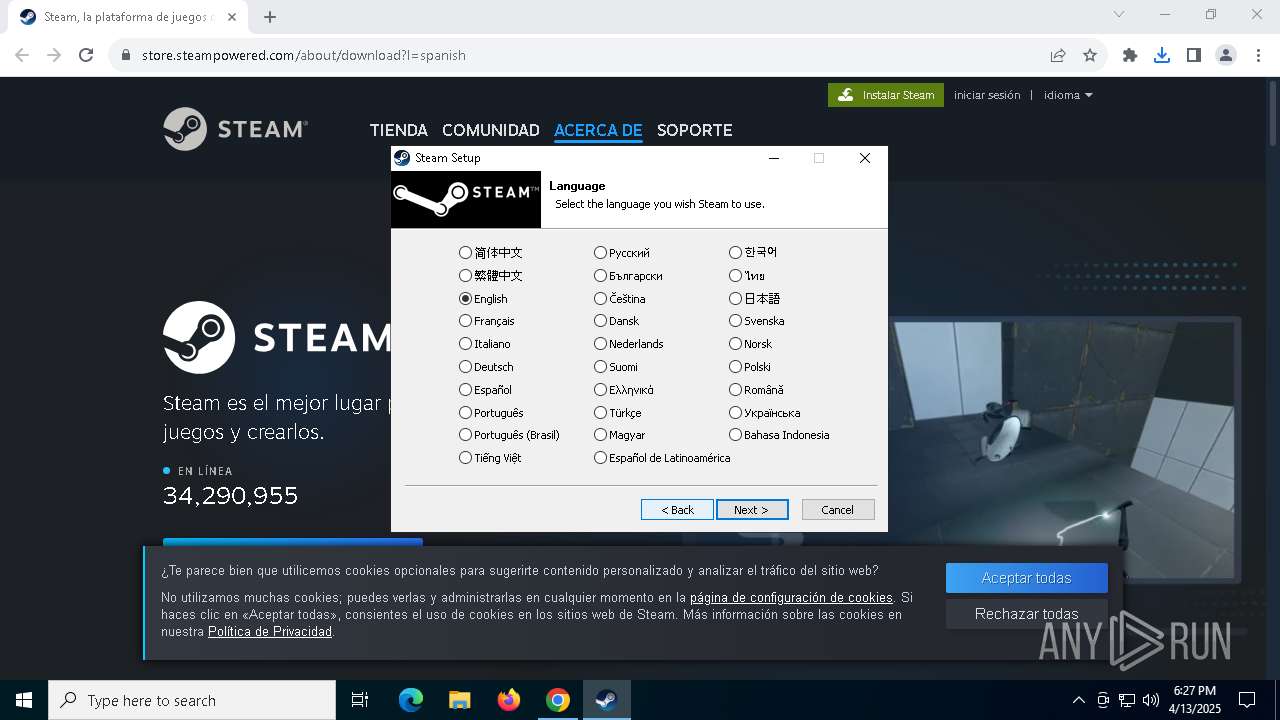This screenshot has width=1280, height=720.
Task: Reload the page in Chrome
Action: [86, 55]
